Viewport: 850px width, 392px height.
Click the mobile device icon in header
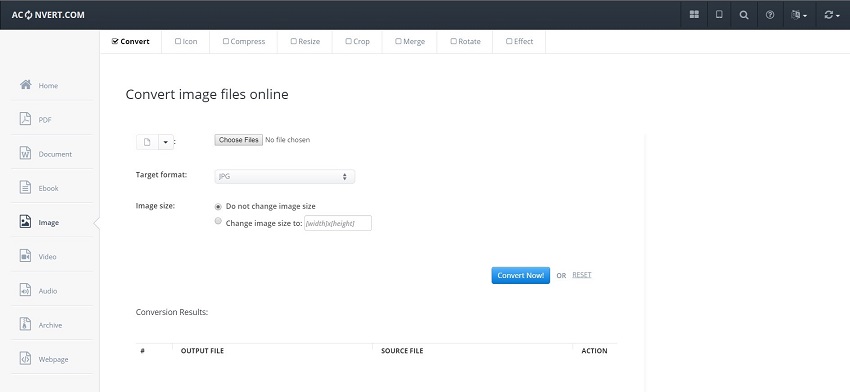pyautogui.click(x=719, y=15)
